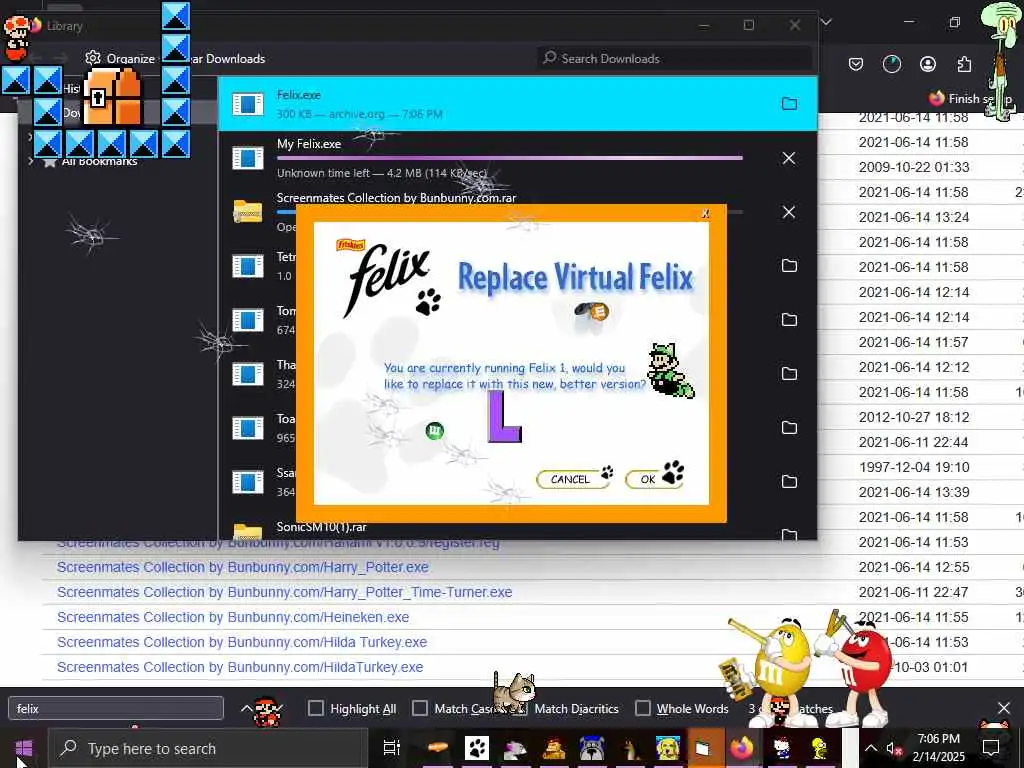Select All Bookmarks in Library sidebar
The image size is (1024, 768).
click(x=99, y=161)
